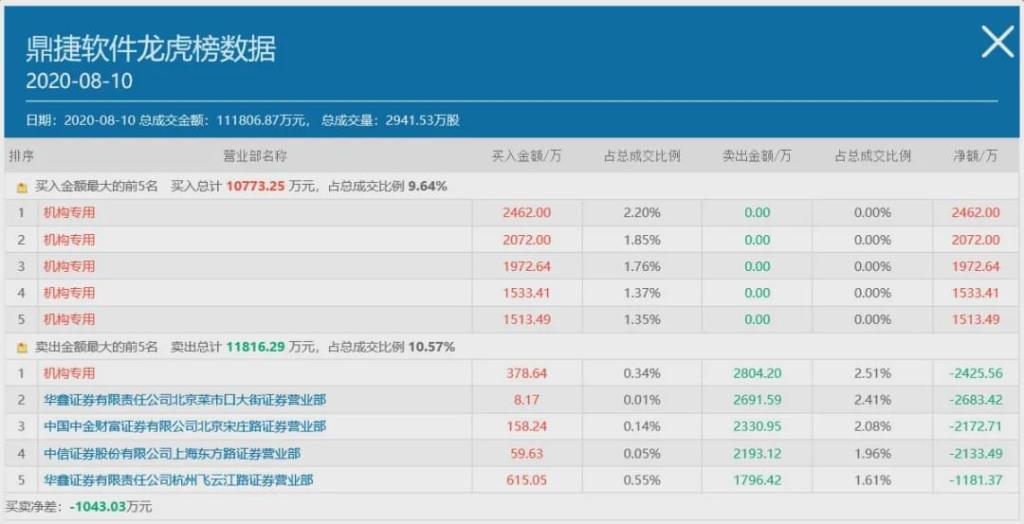Select the net amount -2172.71
Image resolution: width=1024 pixels, height=524 pixels.
pos(976,427)
